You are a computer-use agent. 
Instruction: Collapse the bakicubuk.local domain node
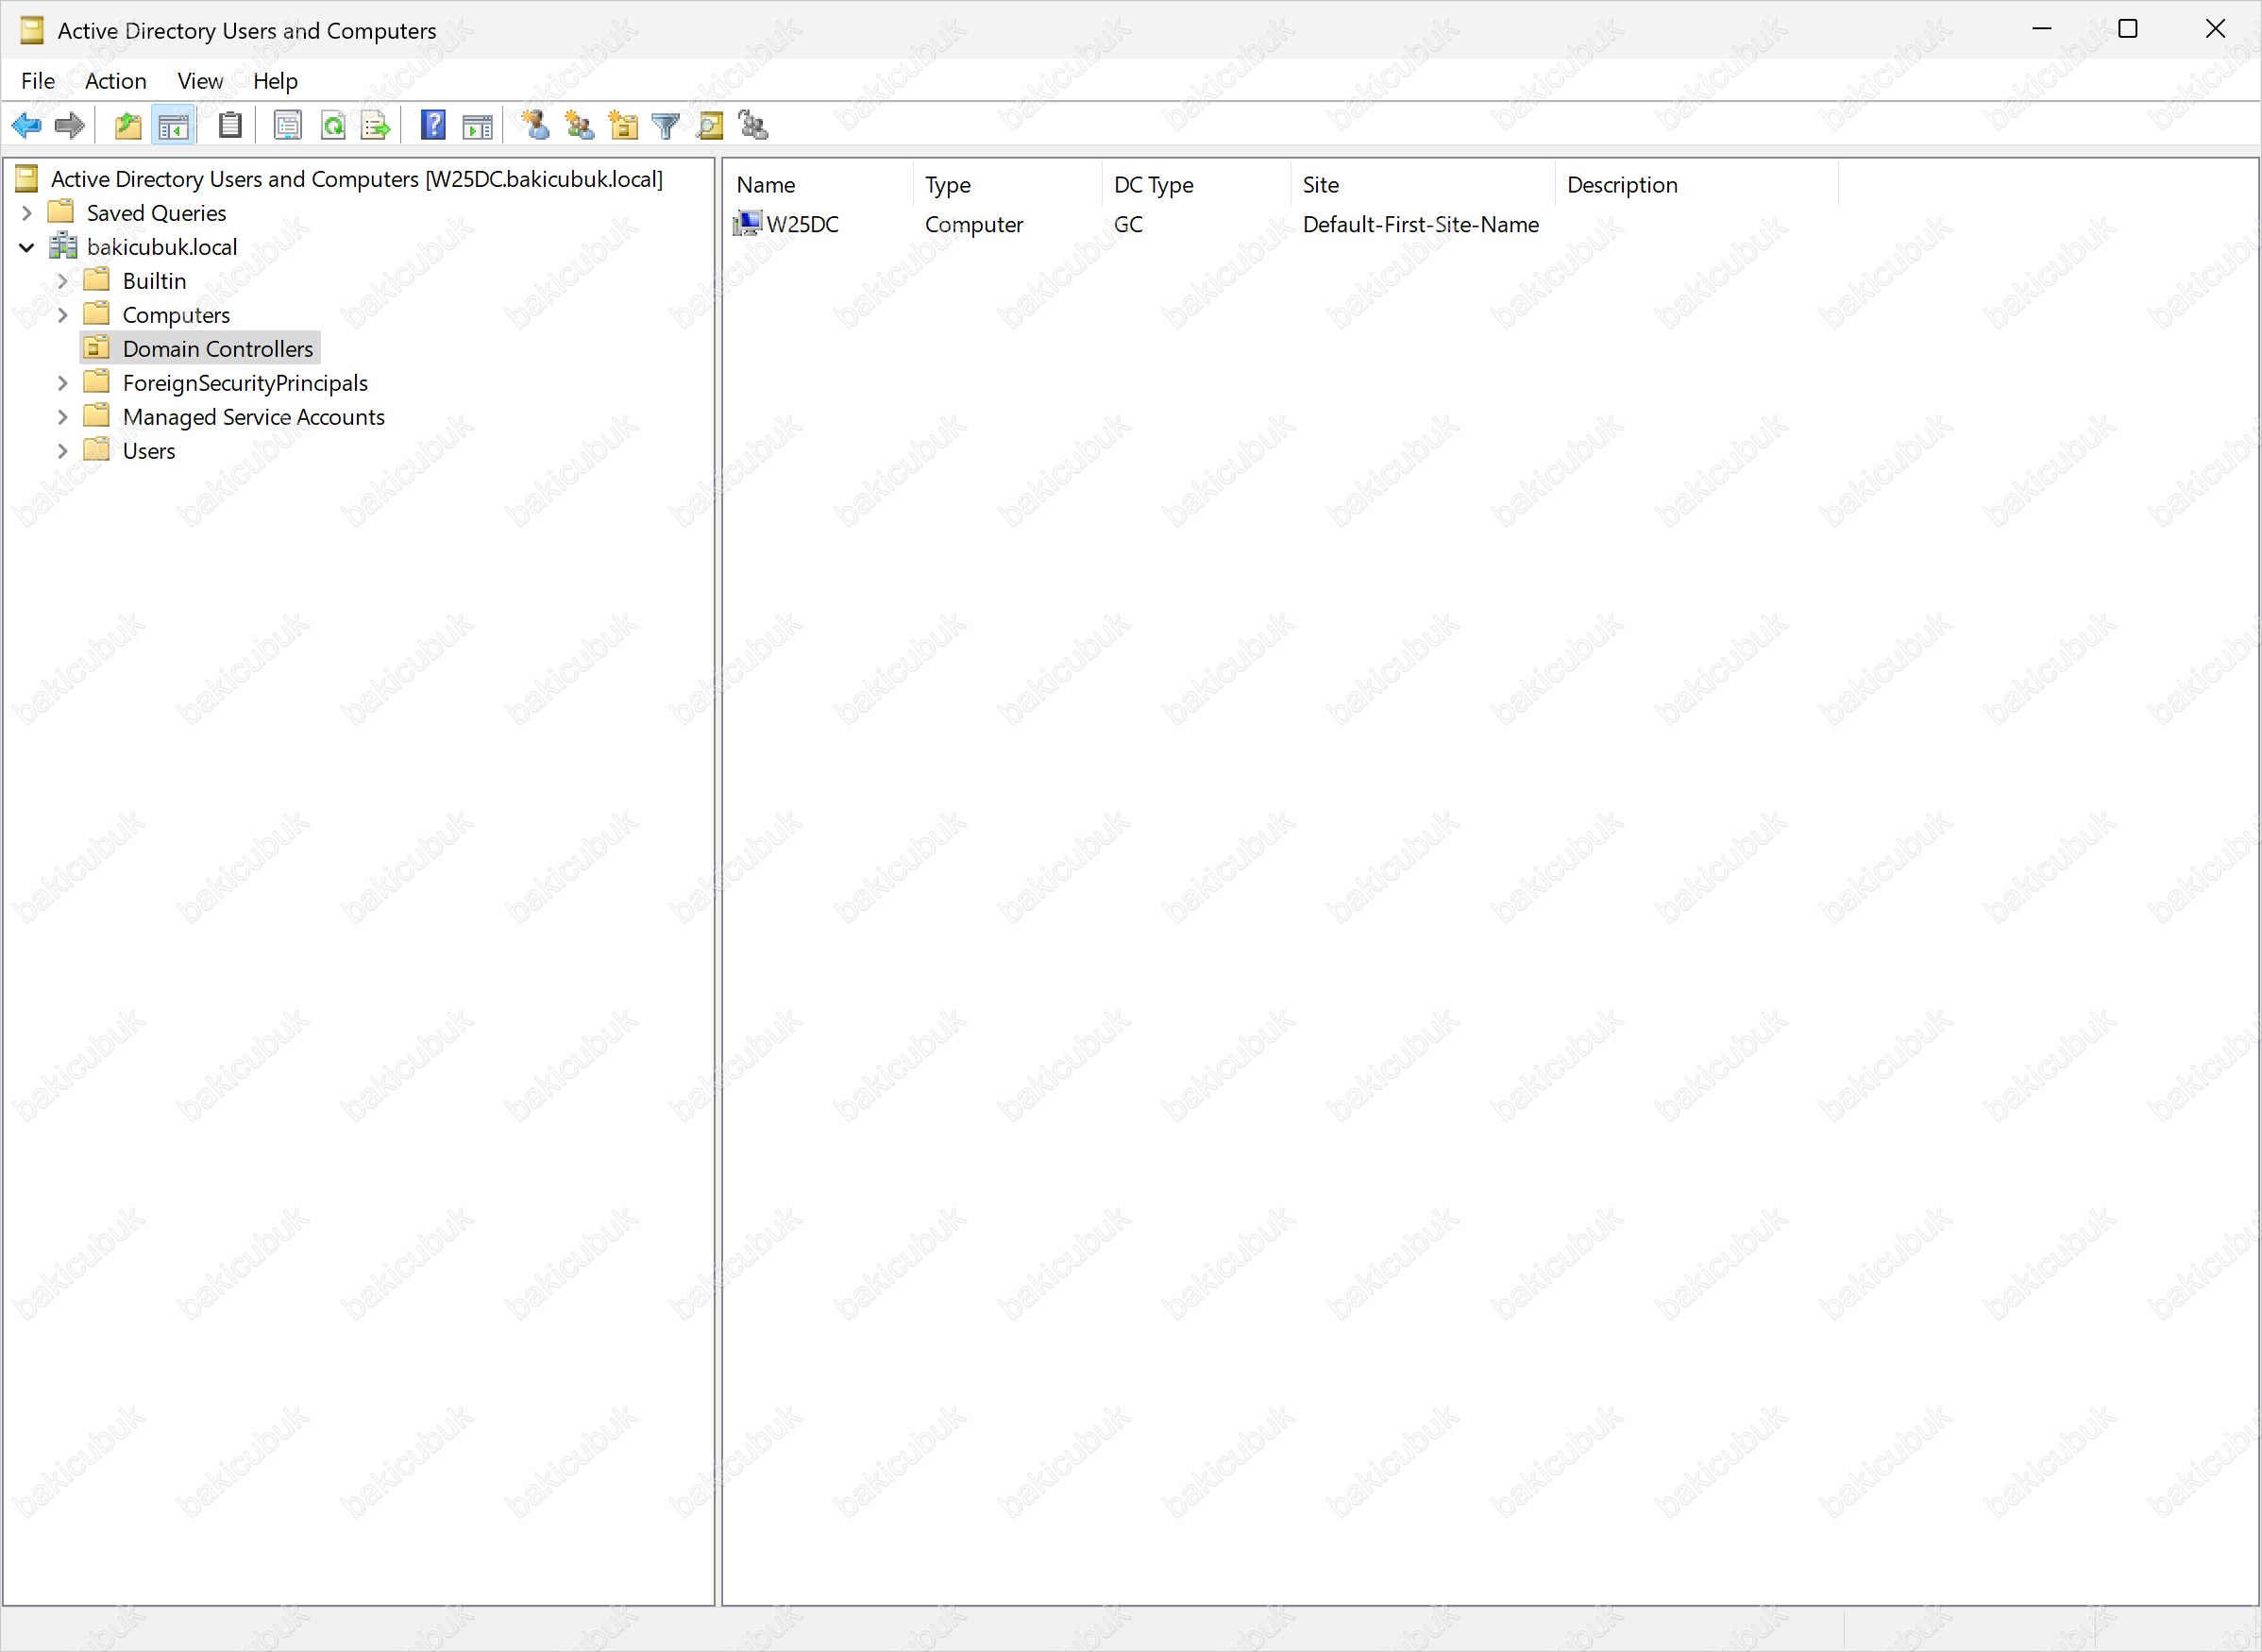(x=27, y=247)
